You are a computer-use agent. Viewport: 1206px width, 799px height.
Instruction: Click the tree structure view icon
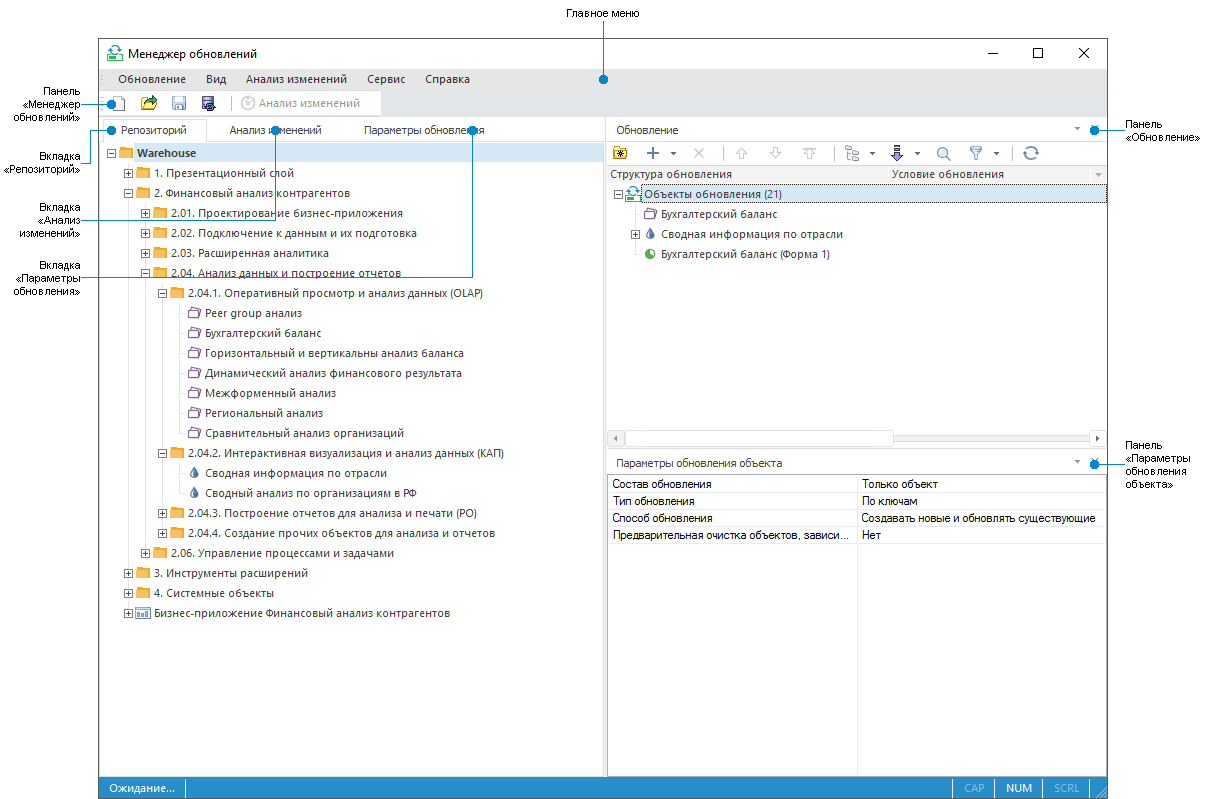(852, 154)
